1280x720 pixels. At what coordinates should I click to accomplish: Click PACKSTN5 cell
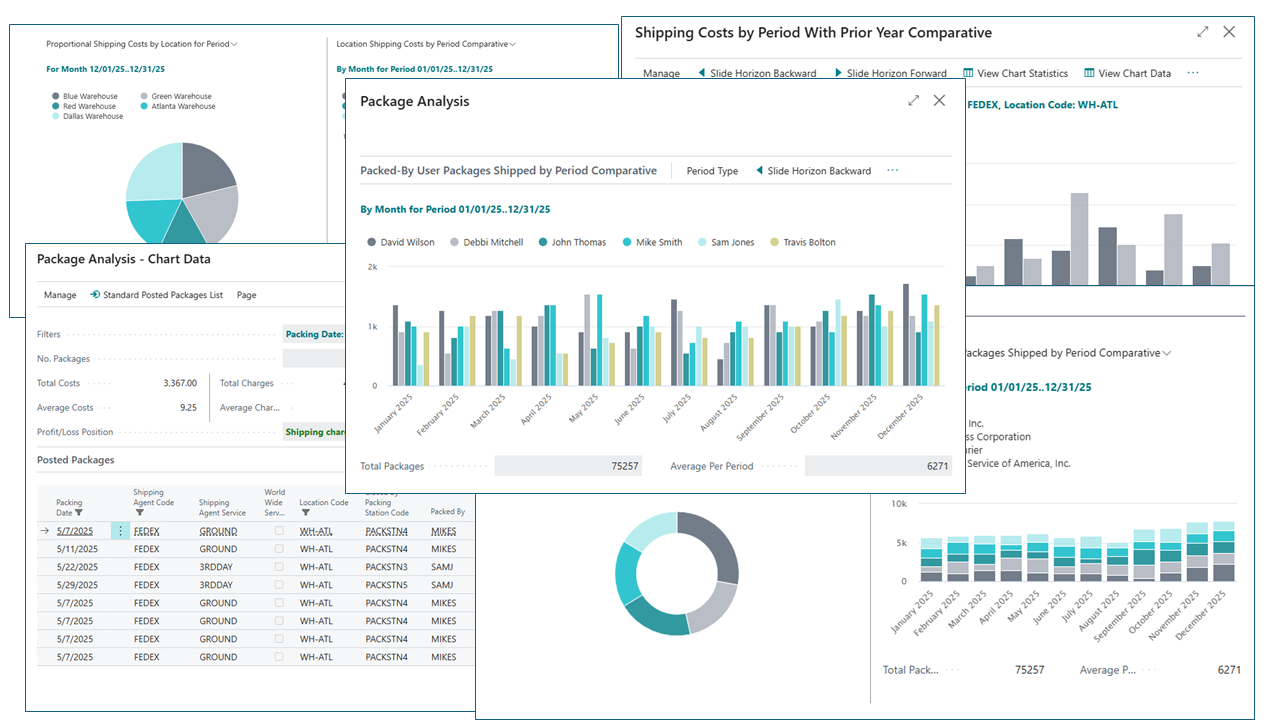(386, 585)
